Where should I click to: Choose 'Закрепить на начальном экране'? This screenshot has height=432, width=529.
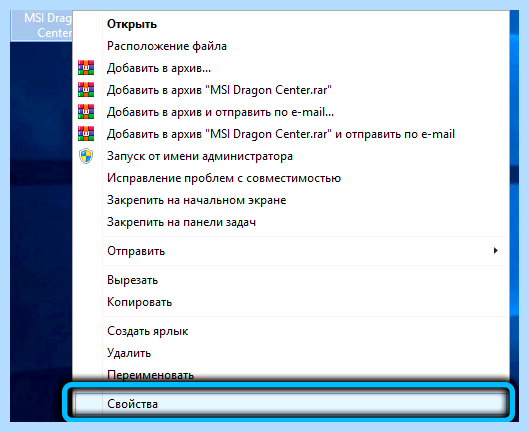291,200
